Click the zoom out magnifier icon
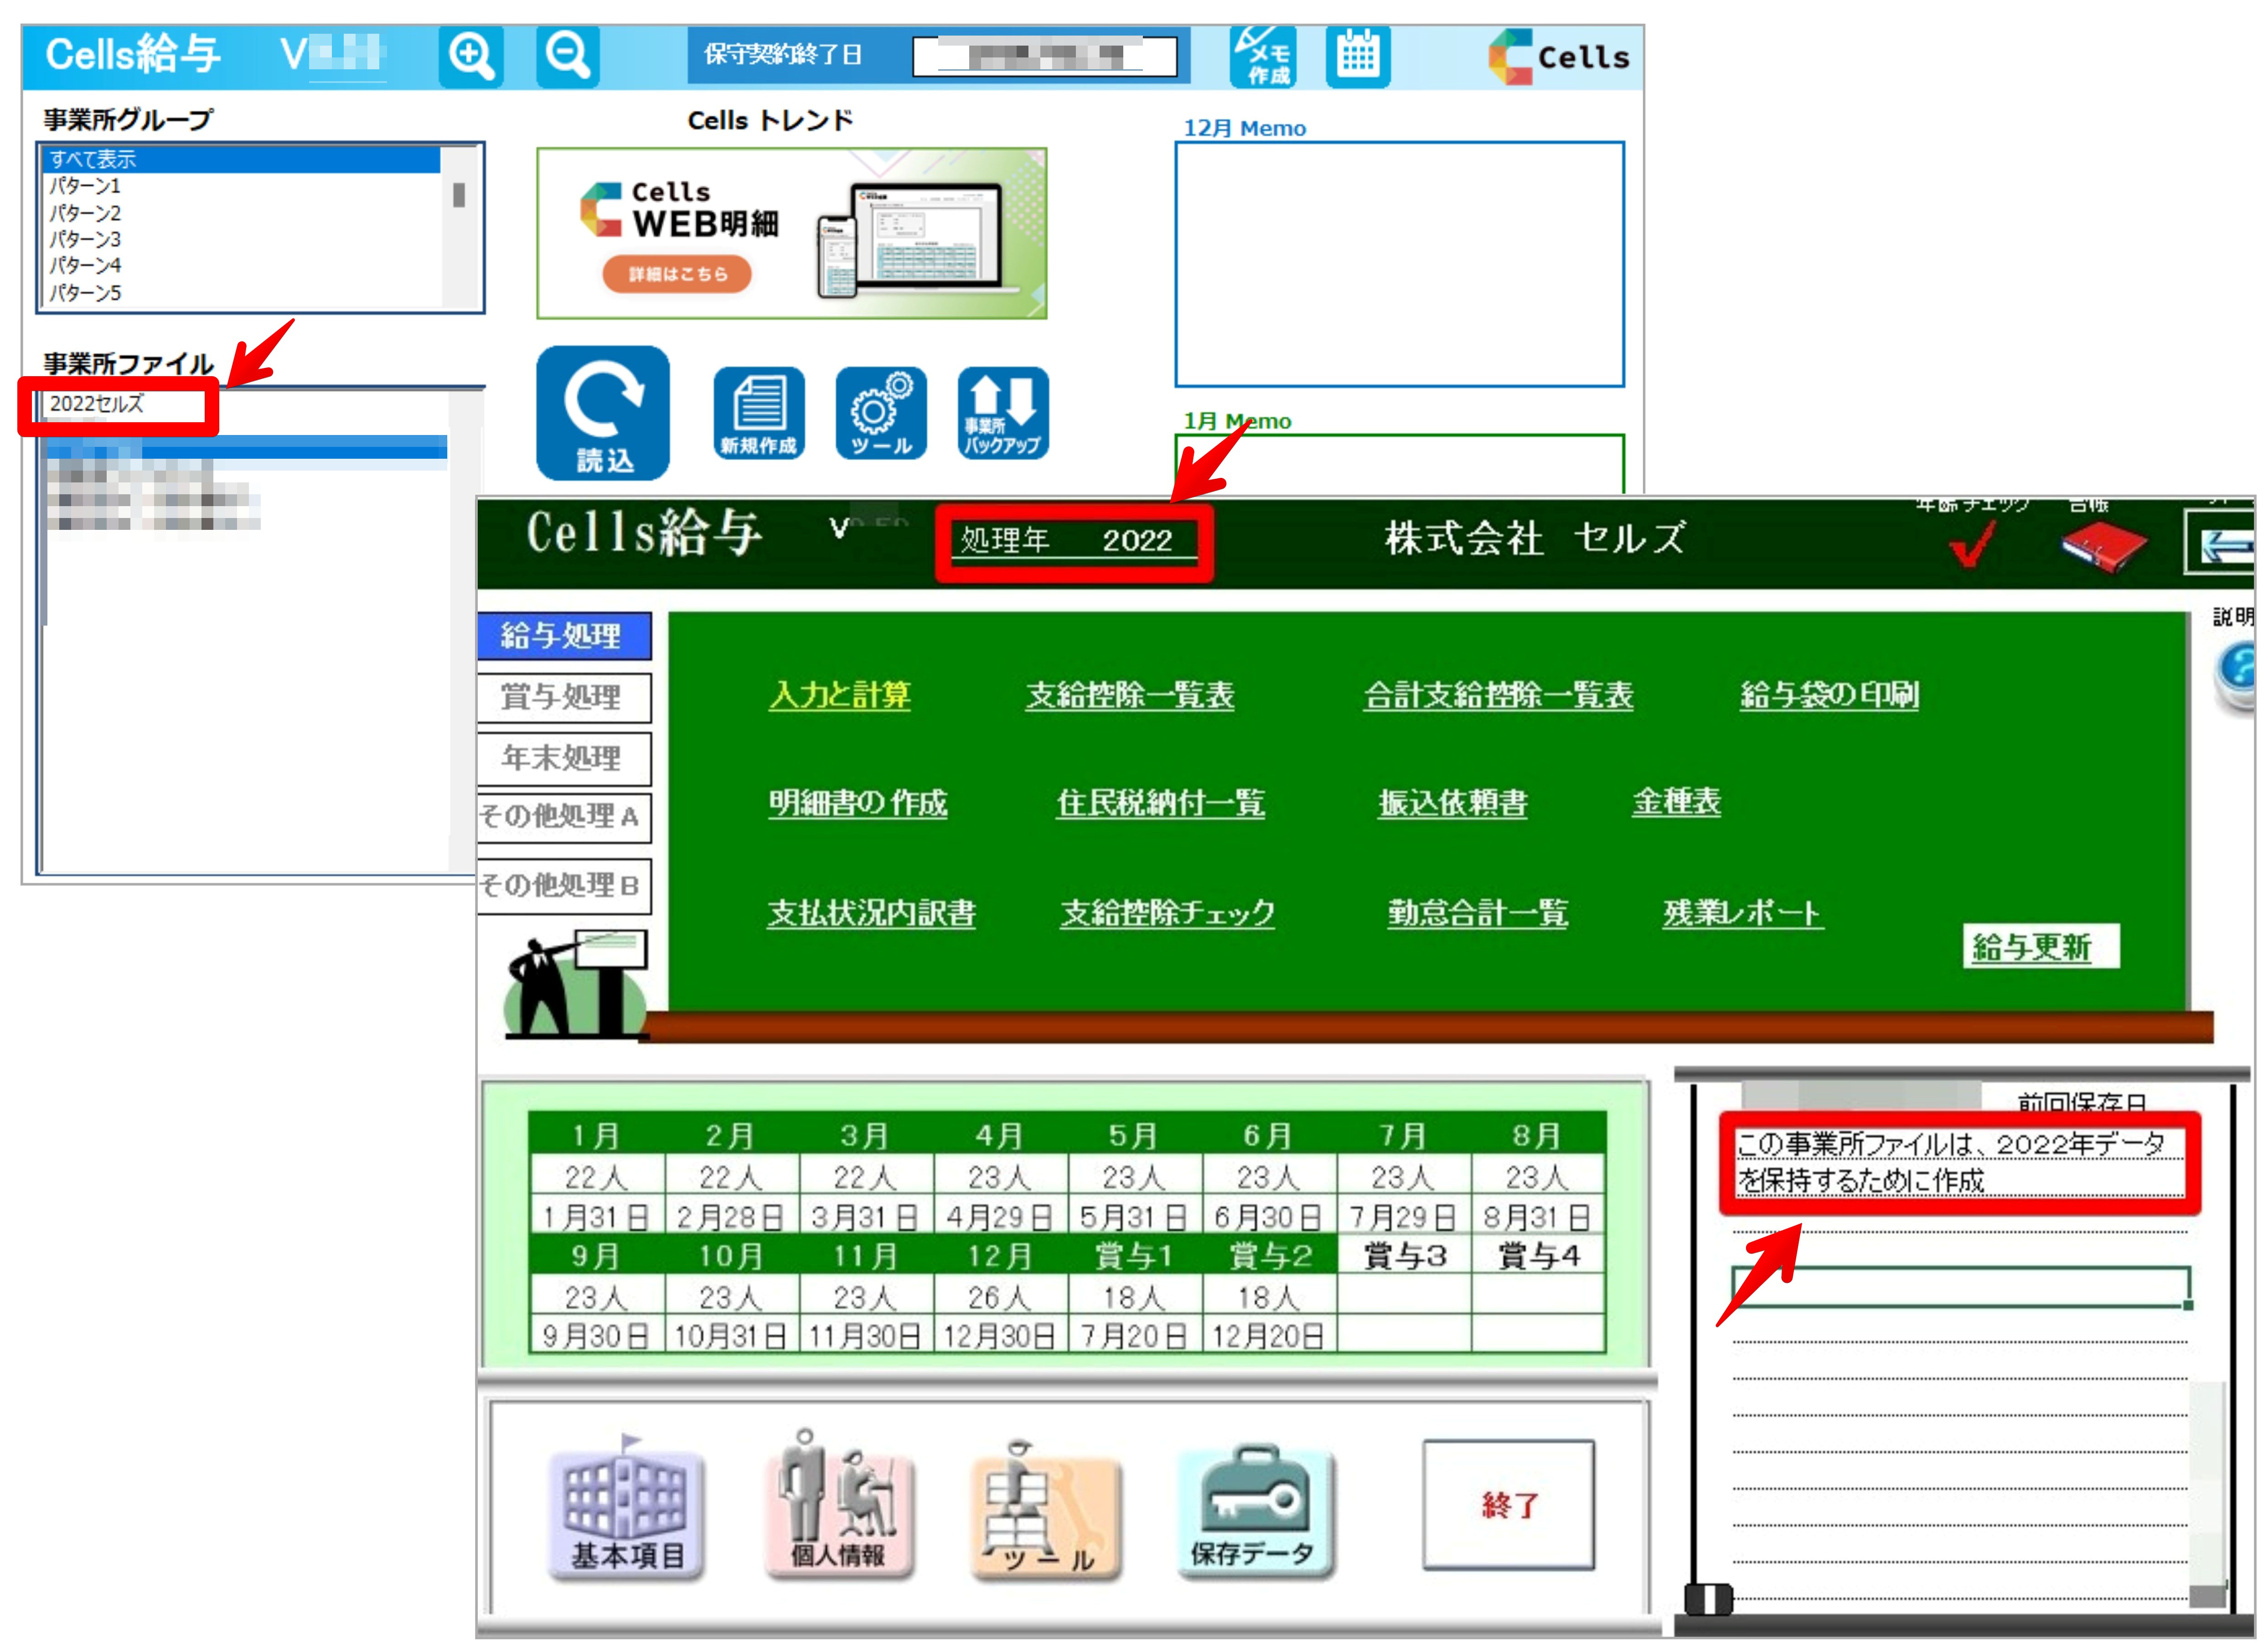This screenshot has height=1647, width=2268. coord(567,56)
